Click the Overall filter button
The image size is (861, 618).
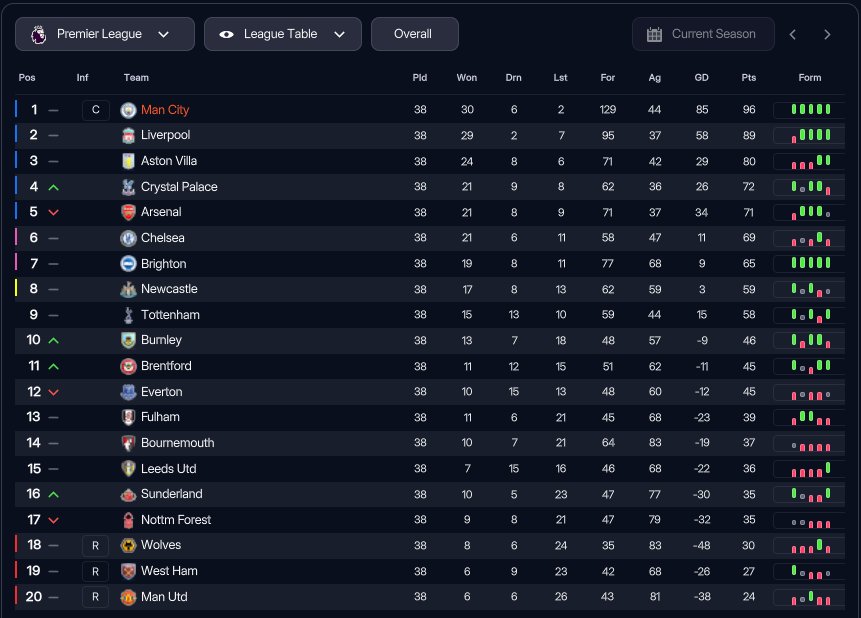(x=413, y=34)
